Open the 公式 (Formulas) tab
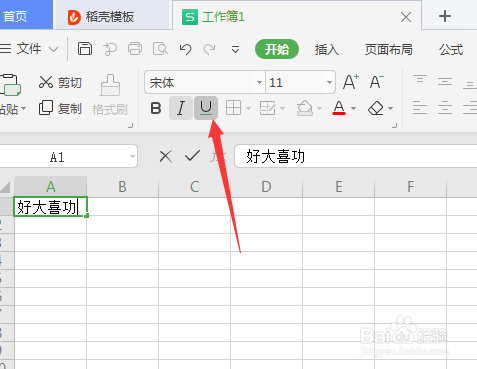 451,50
